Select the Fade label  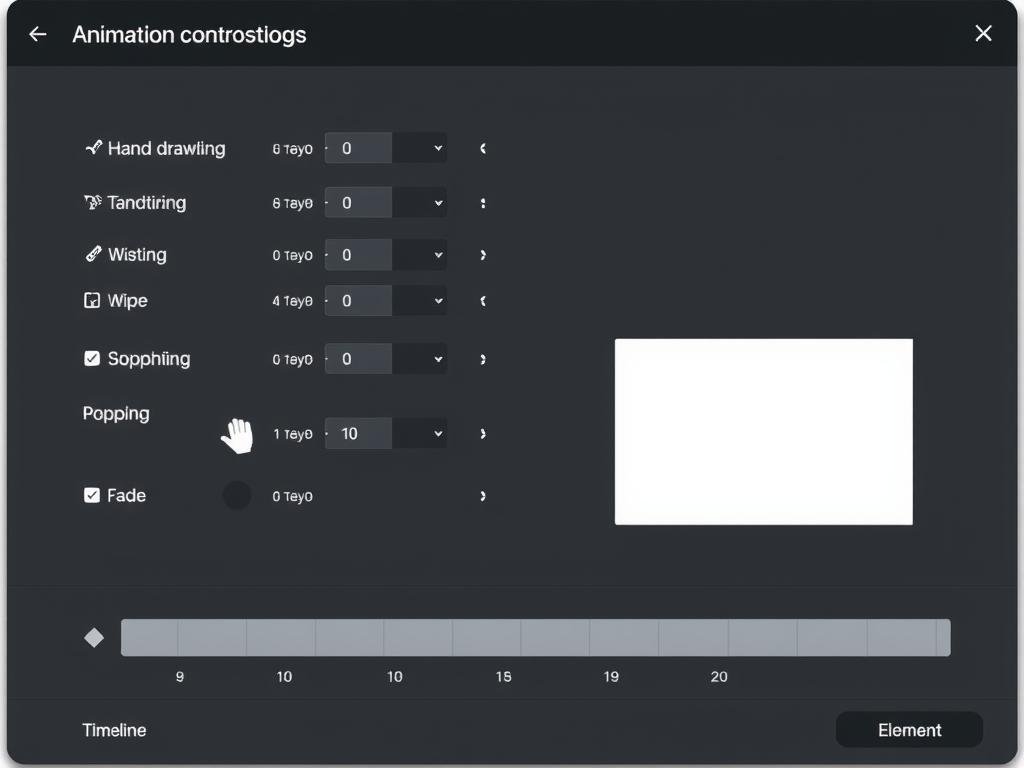pos(127,495)
